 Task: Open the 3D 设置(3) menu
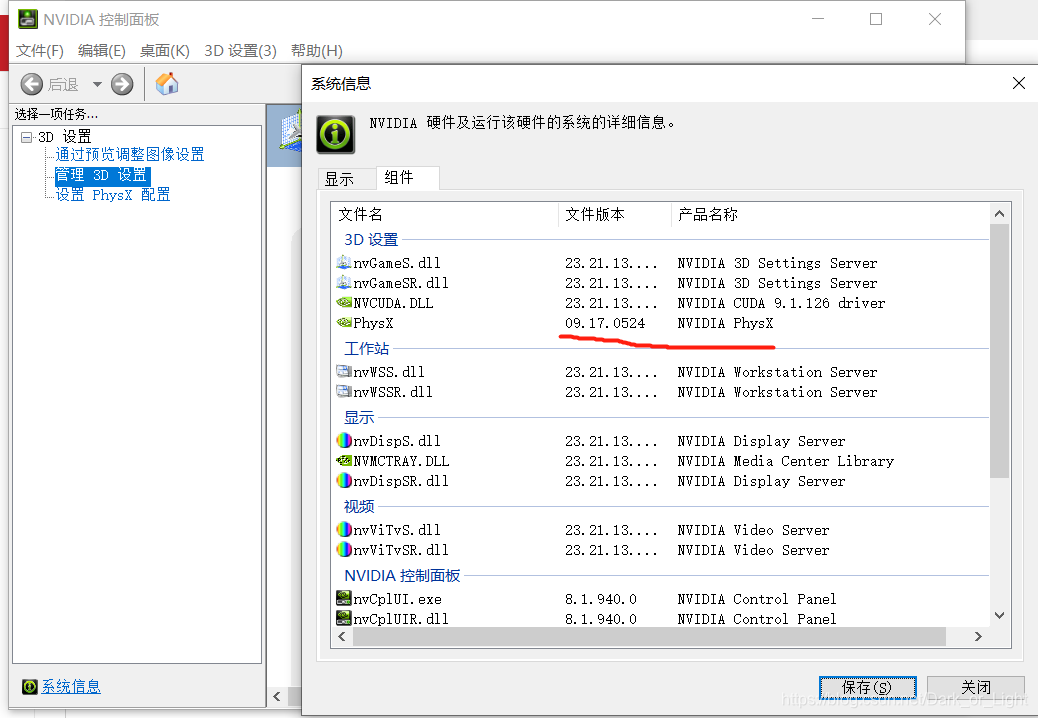[x=240, y=51]
